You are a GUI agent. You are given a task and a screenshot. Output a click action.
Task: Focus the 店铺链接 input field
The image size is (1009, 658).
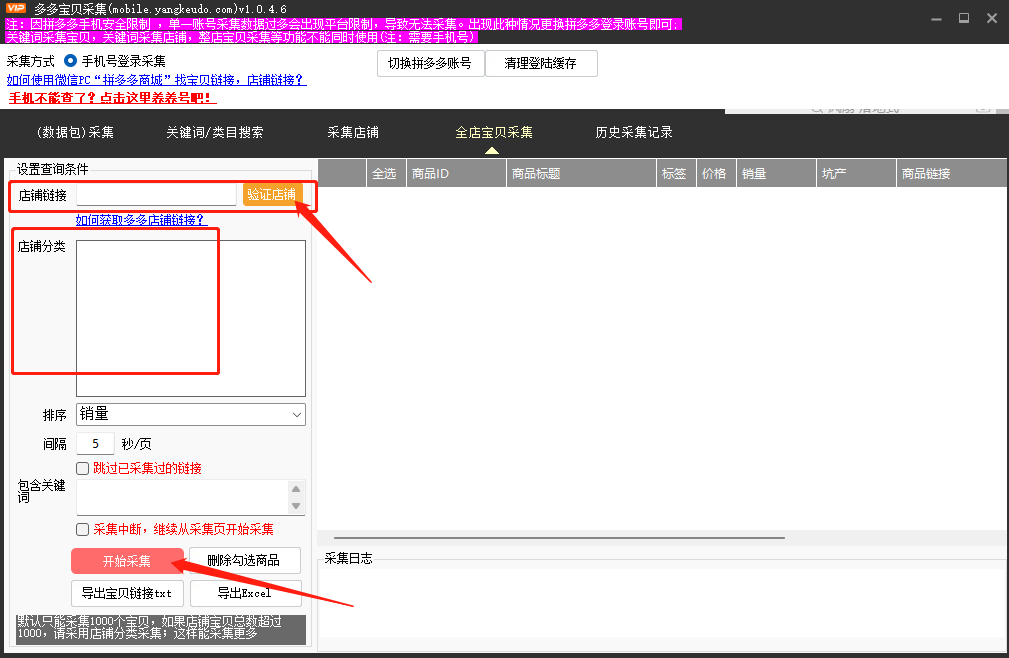click(x=156, y=195)
